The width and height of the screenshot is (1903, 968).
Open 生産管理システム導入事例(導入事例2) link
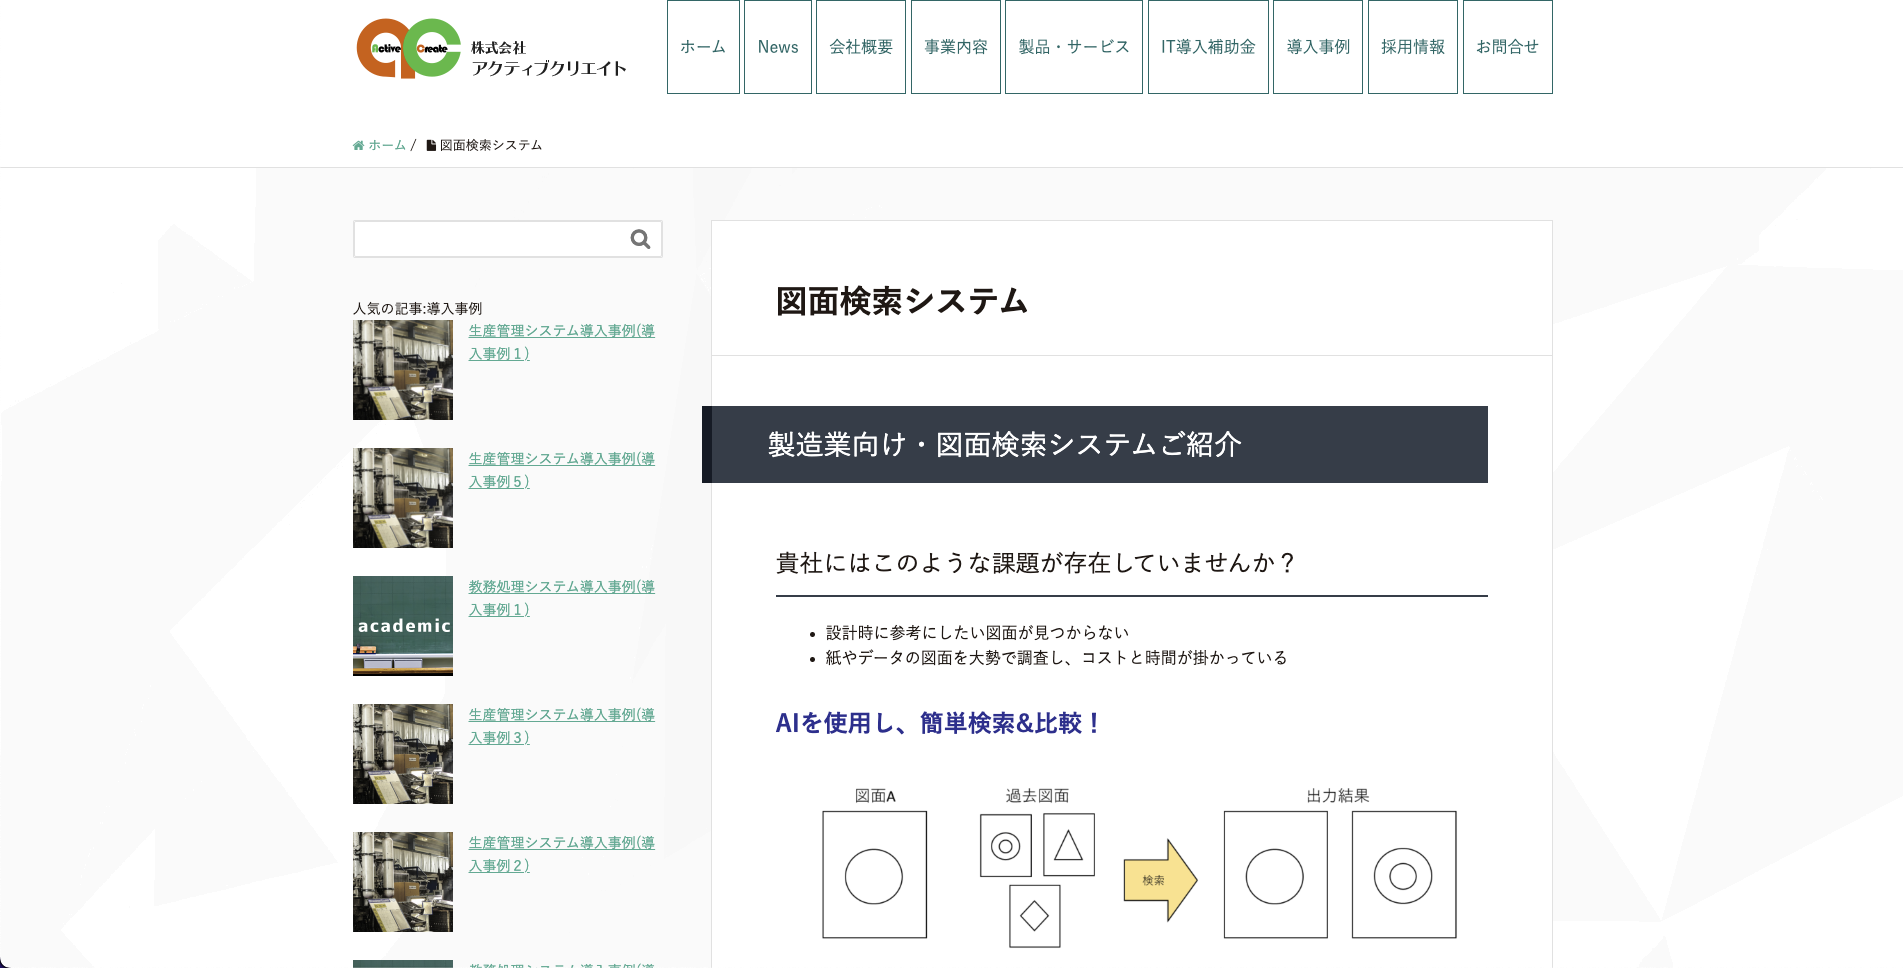561,854
